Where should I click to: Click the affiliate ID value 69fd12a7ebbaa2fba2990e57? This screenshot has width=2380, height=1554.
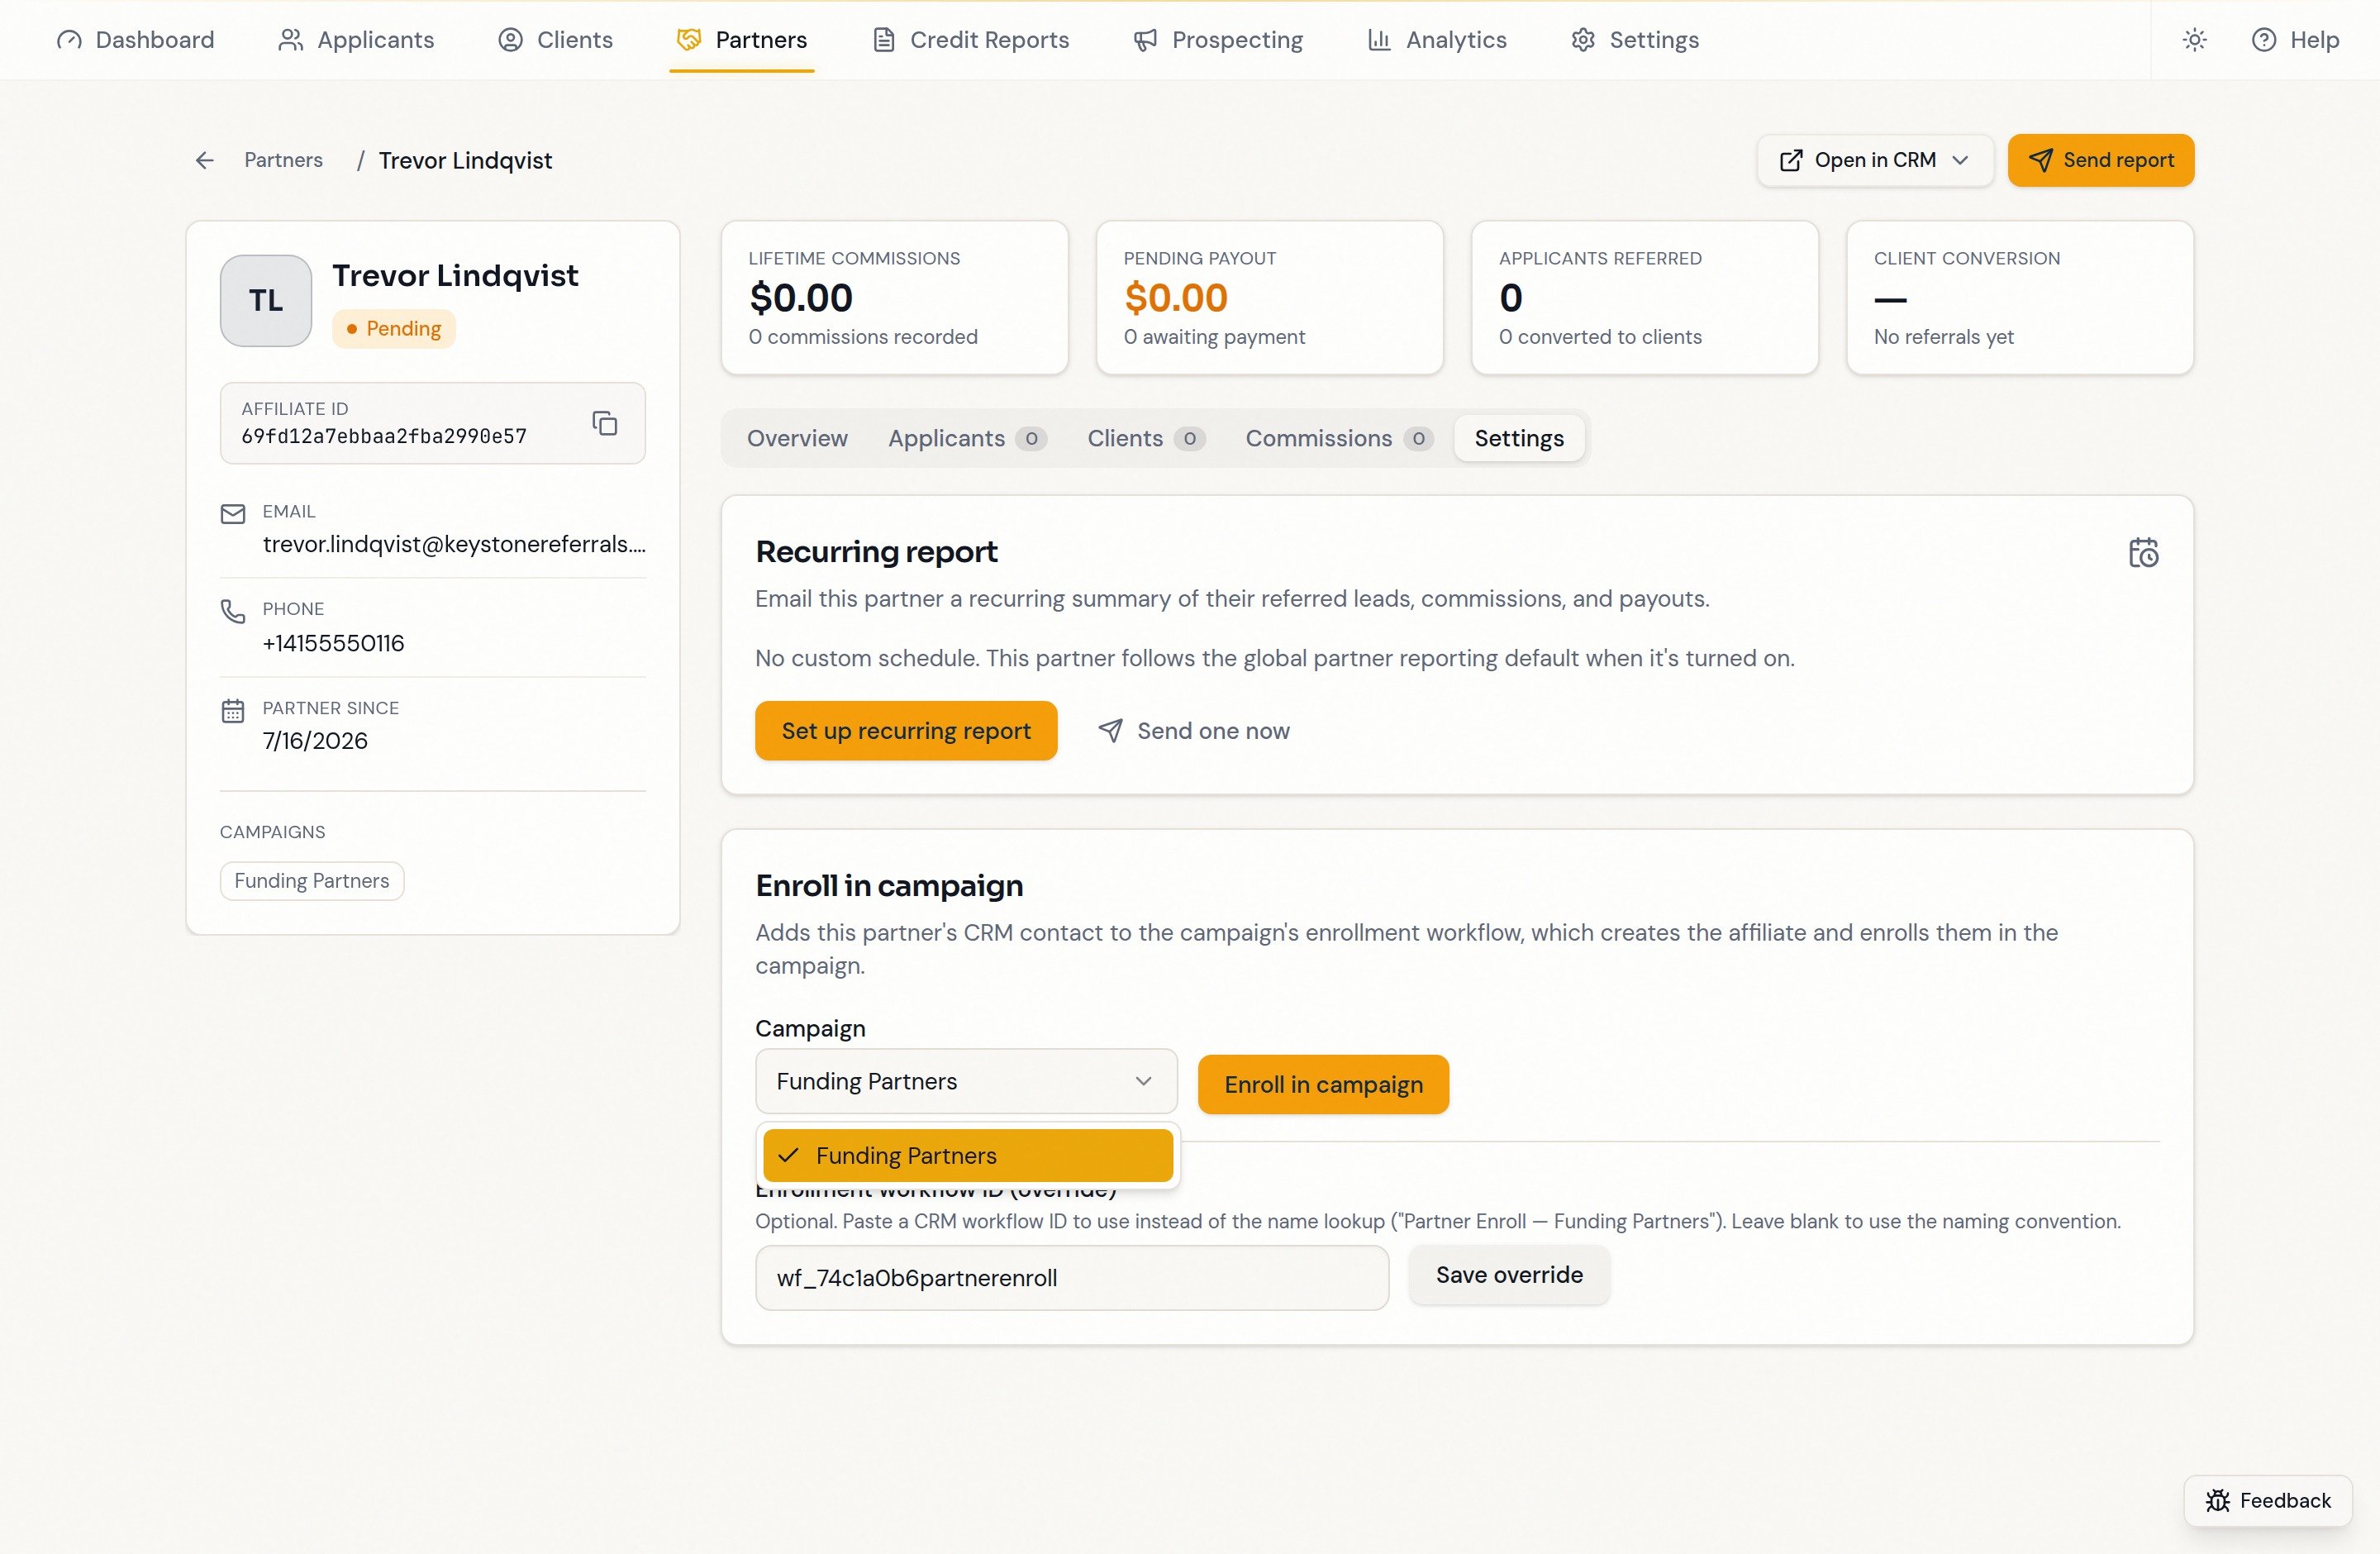click(x=383, y=436)
